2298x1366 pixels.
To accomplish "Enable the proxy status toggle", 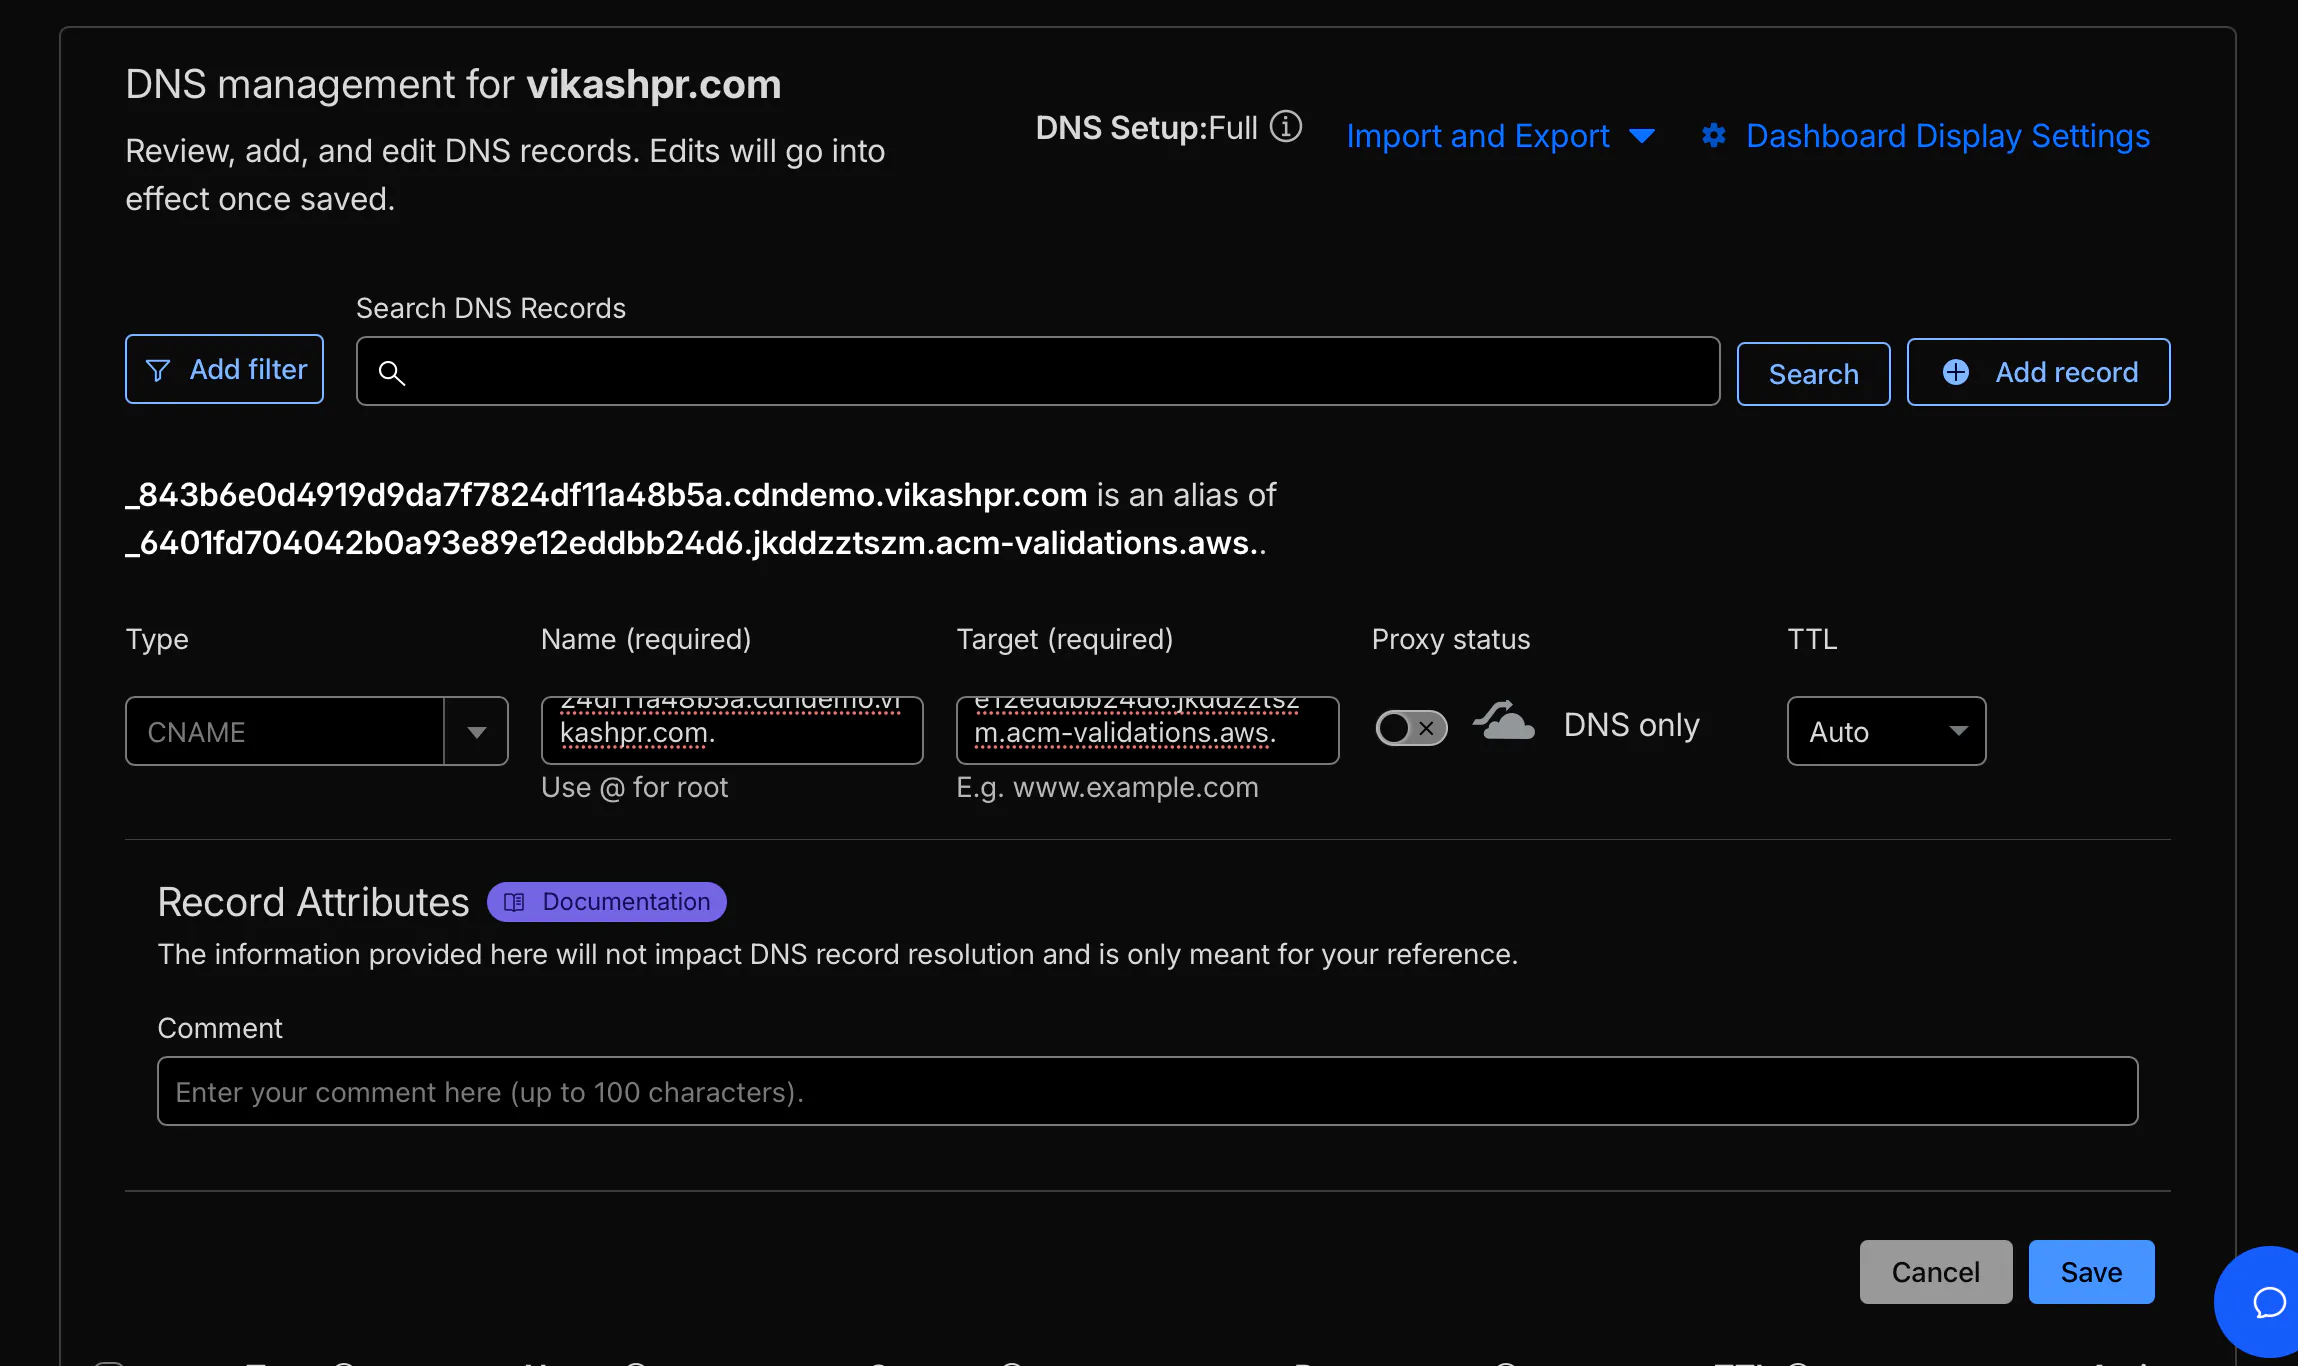I will [1411, 728].
